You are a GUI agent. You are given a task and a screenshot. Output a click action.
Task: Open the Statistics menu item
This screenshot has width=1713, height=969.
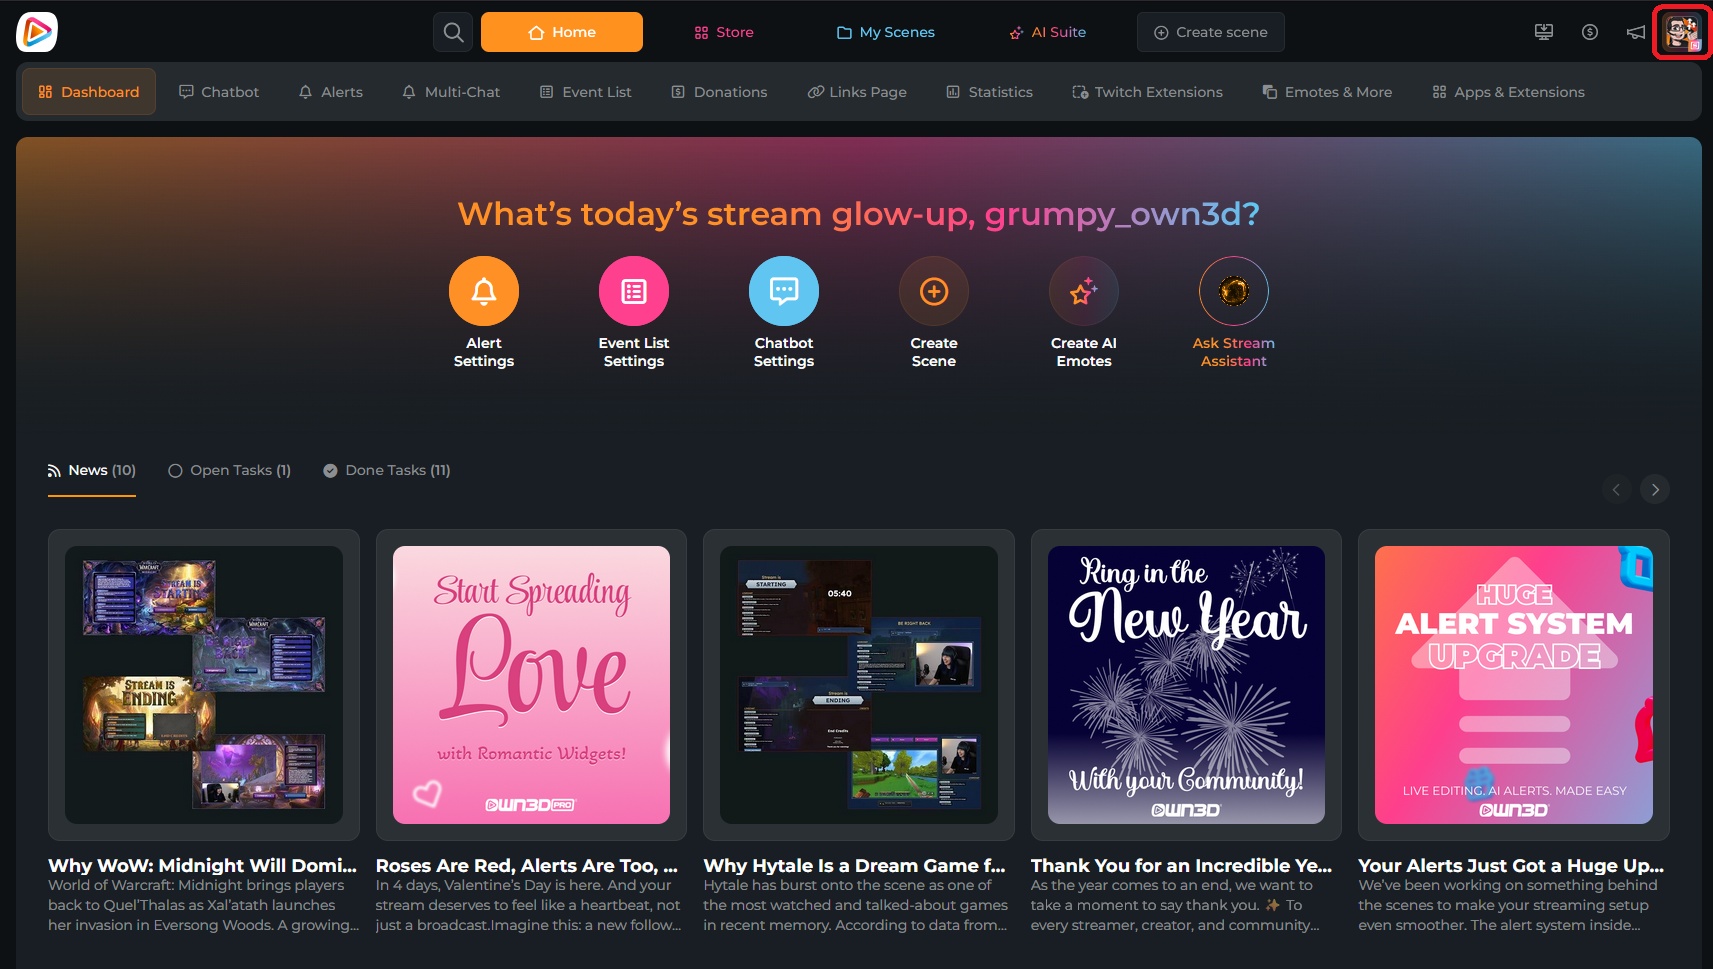990,92
